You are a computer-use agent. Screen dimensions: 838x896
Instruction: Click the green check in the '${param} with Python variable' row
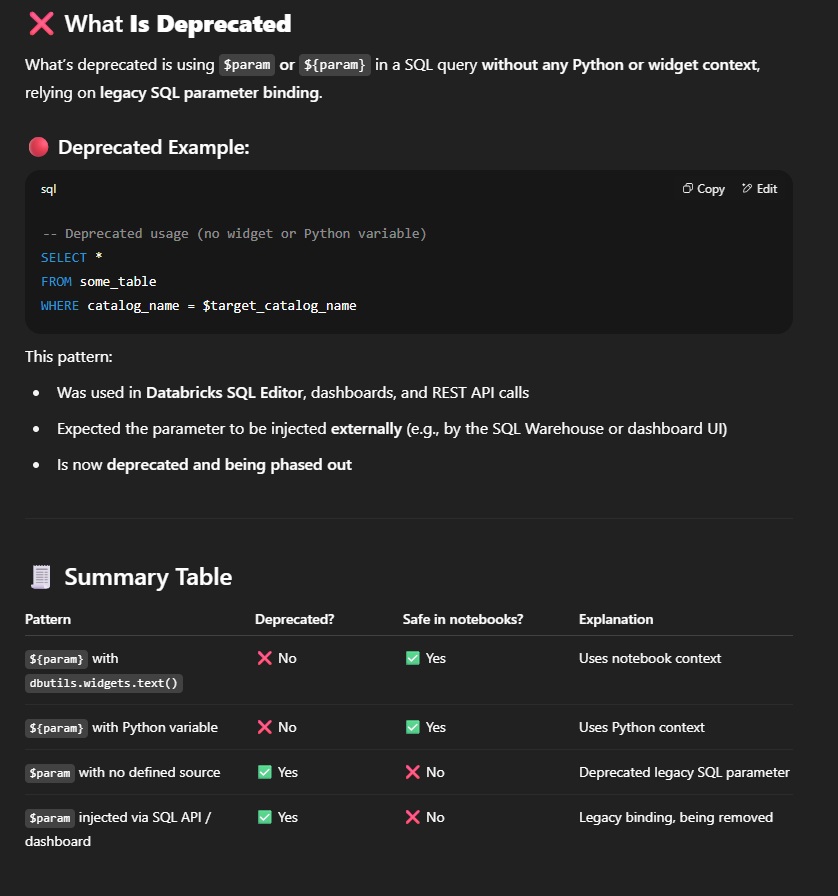pyautogui.click(x=412, y=727)
